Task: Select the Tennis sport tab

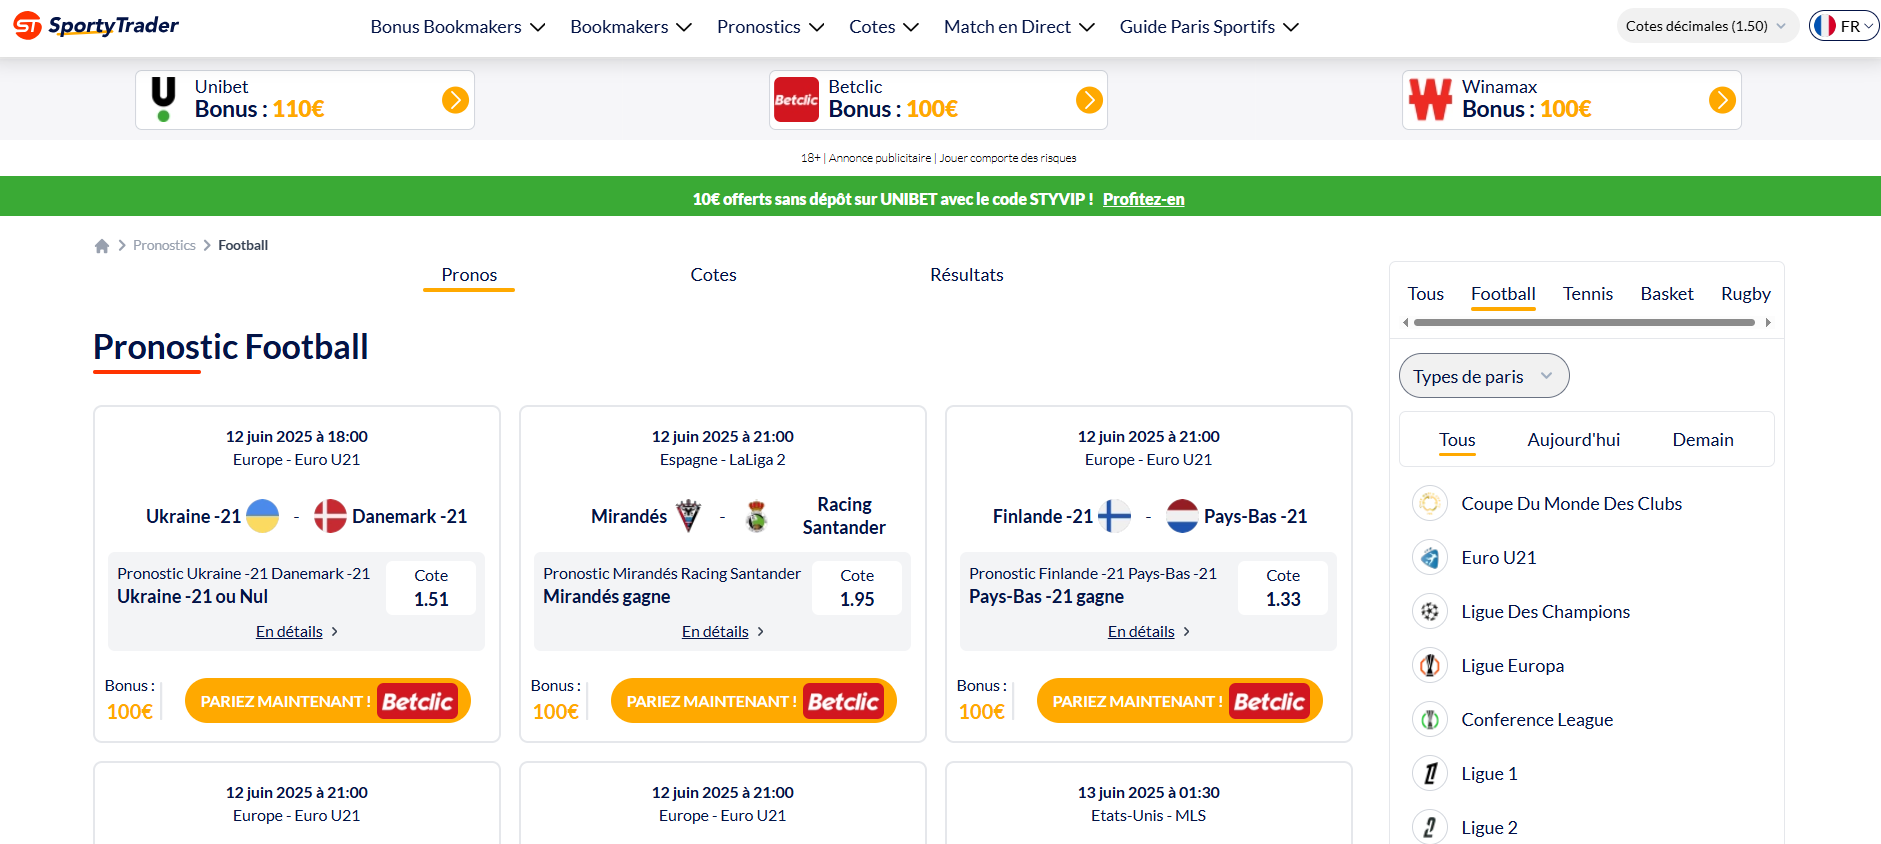Action: coord(1587,294)
